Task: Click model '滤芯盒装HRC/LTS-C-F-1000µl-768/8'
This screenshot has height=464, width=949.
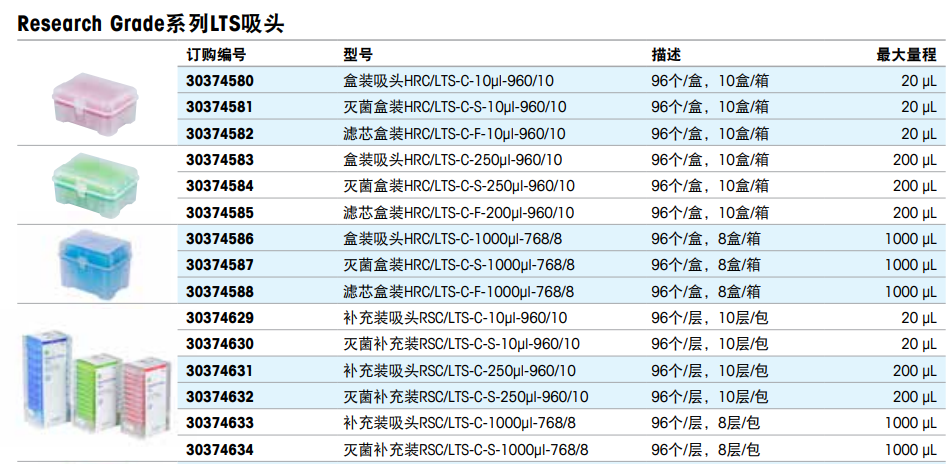Action: [459, 292]
